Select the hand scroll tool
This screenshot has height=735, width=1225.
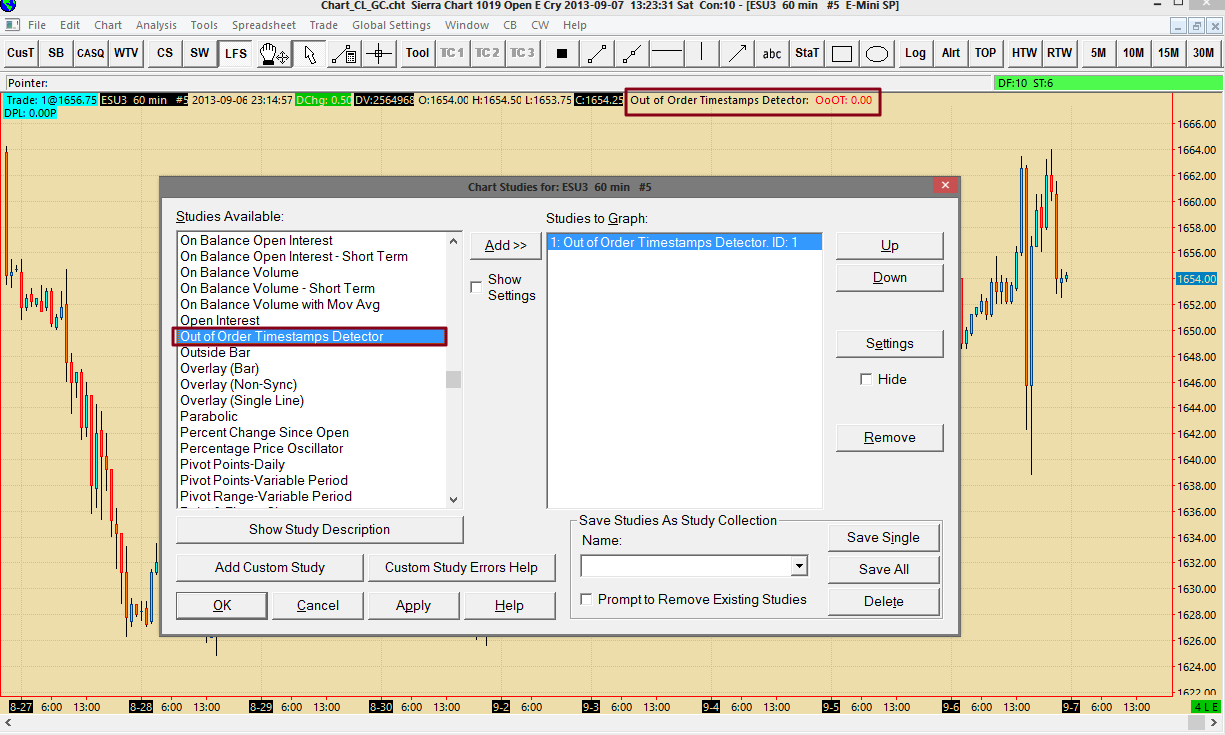point(274,53)
